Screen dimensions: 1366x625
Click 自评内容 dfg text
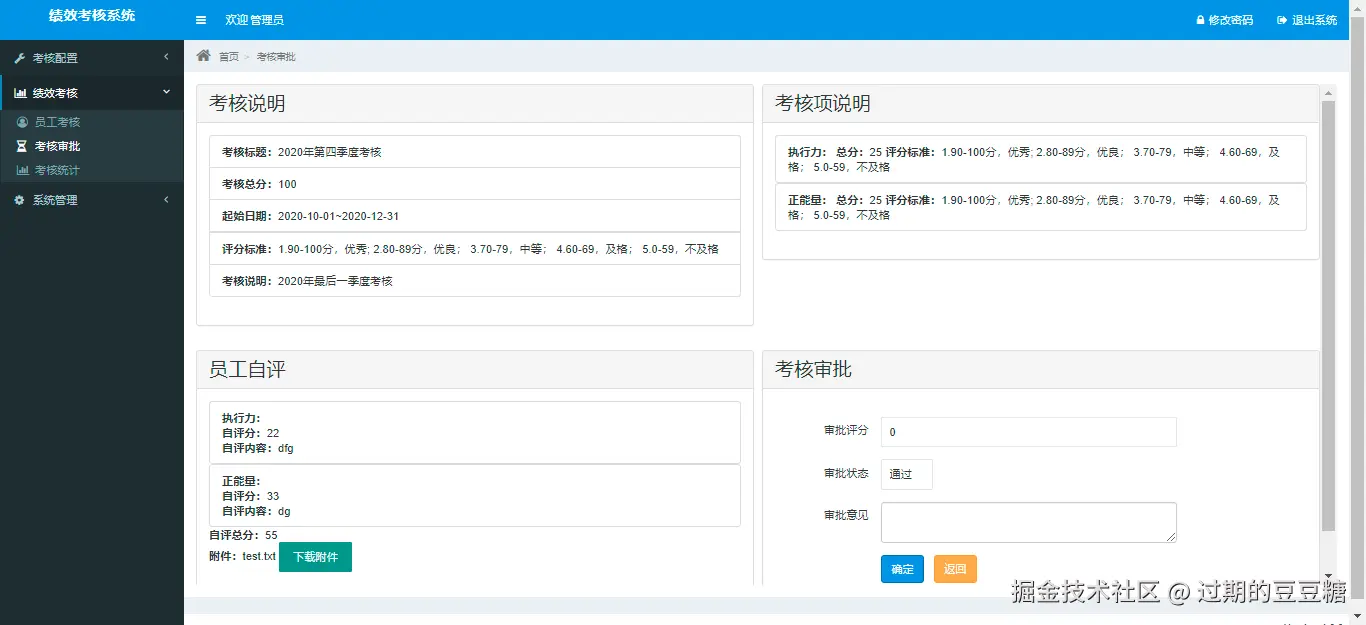coord(258,449)
